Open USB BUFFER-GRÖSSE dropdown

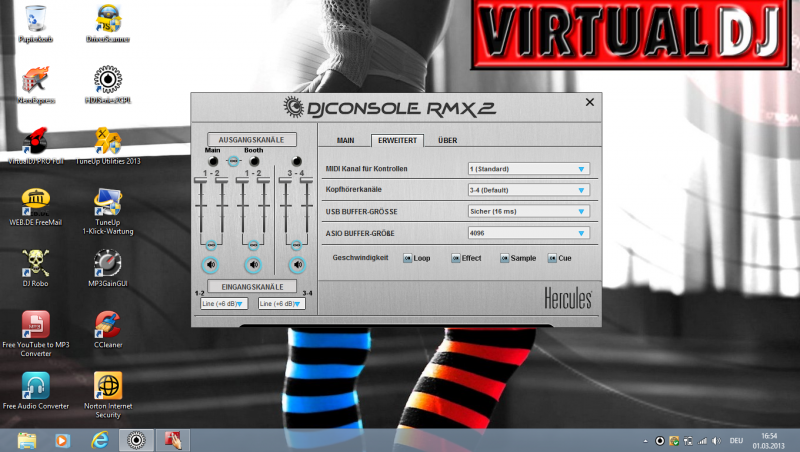click(529, 211)
